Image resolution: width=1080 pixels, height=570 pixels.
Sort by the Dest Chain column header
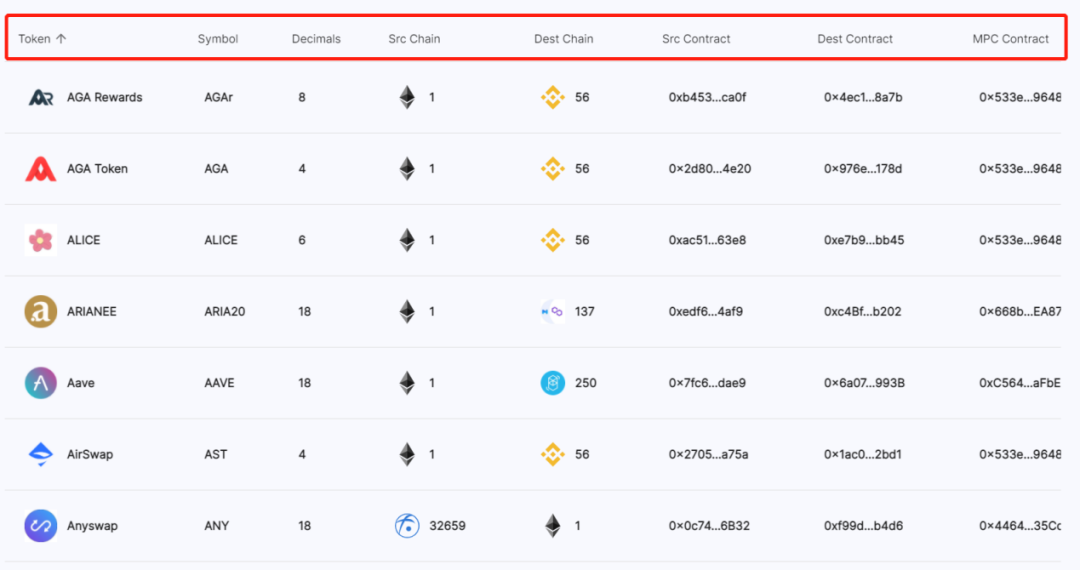(x=563, y=39)
